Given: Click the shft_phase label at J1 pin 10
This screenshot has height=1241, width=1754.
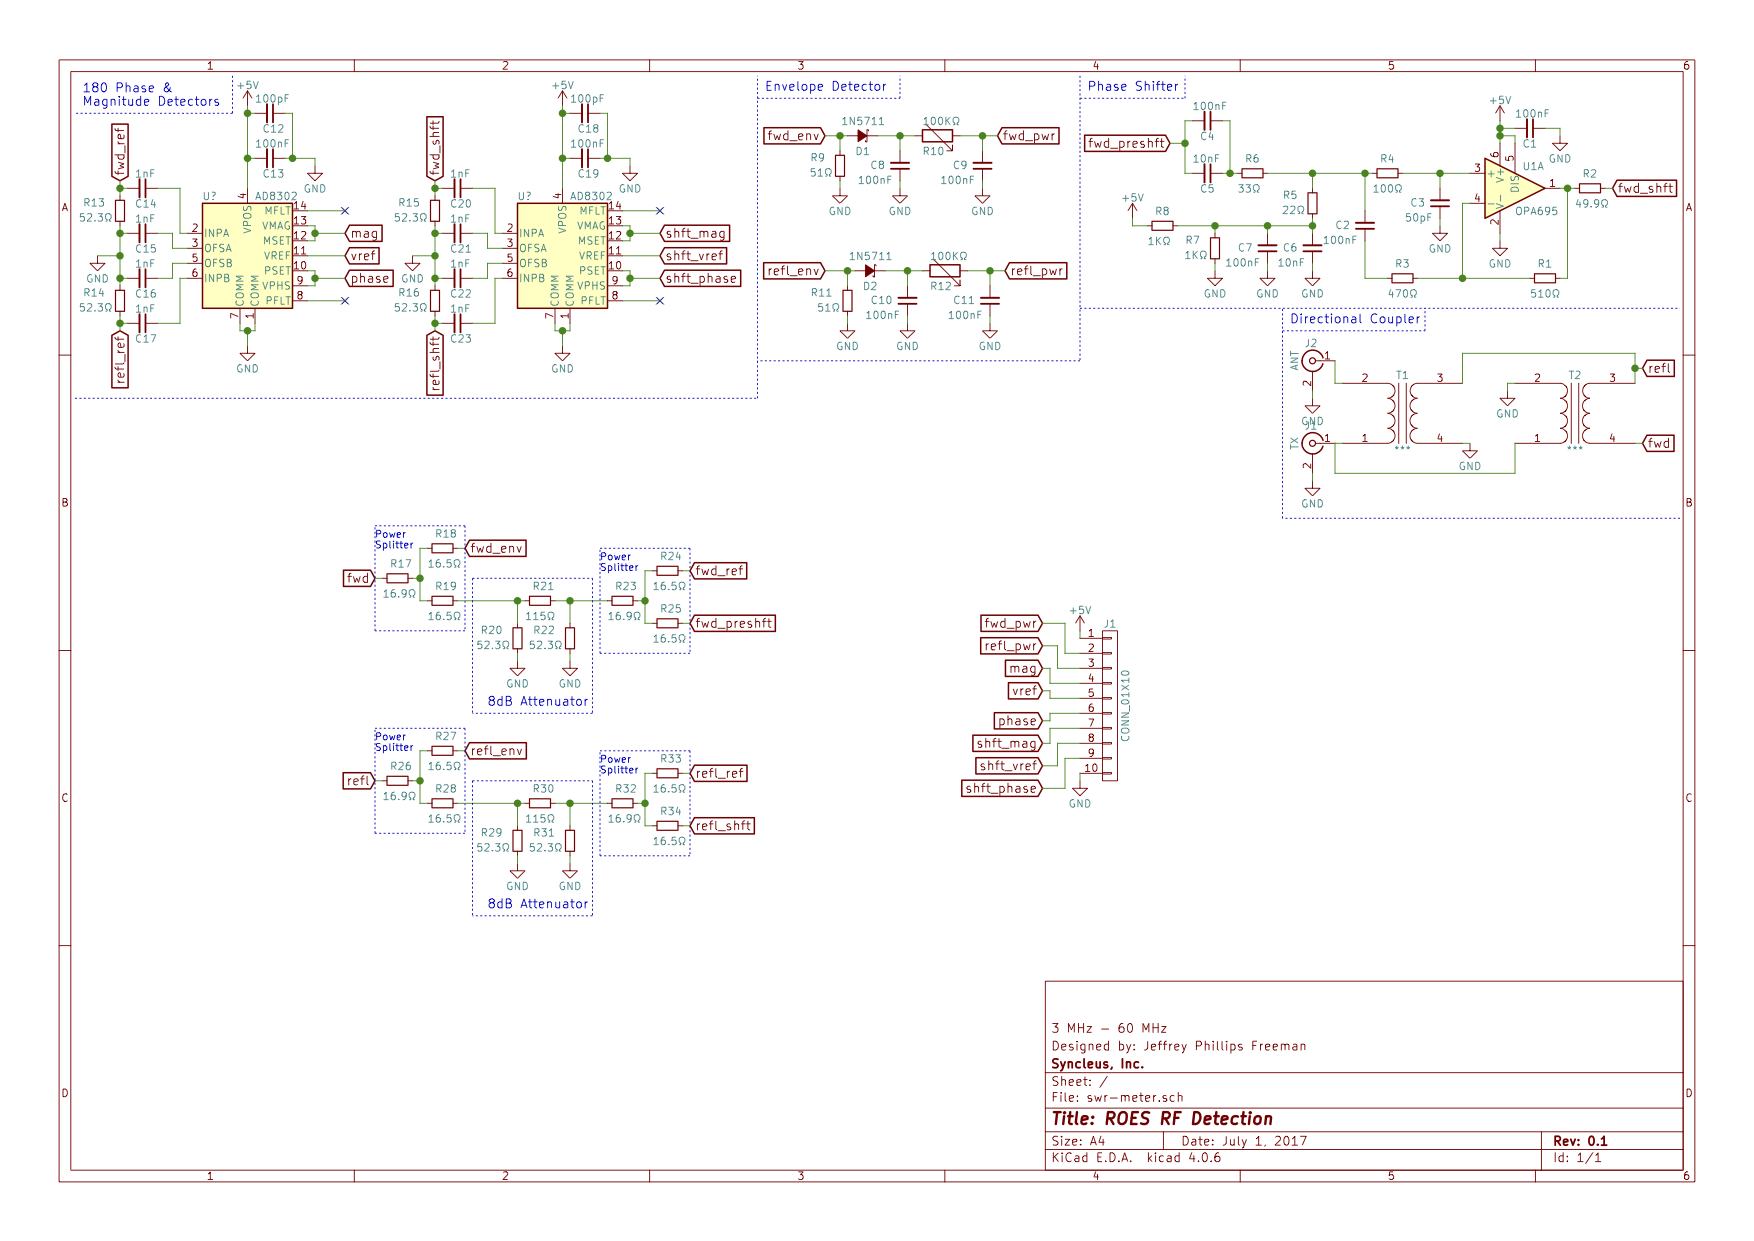Looking at the screenshot, I should pos(1003,788).
